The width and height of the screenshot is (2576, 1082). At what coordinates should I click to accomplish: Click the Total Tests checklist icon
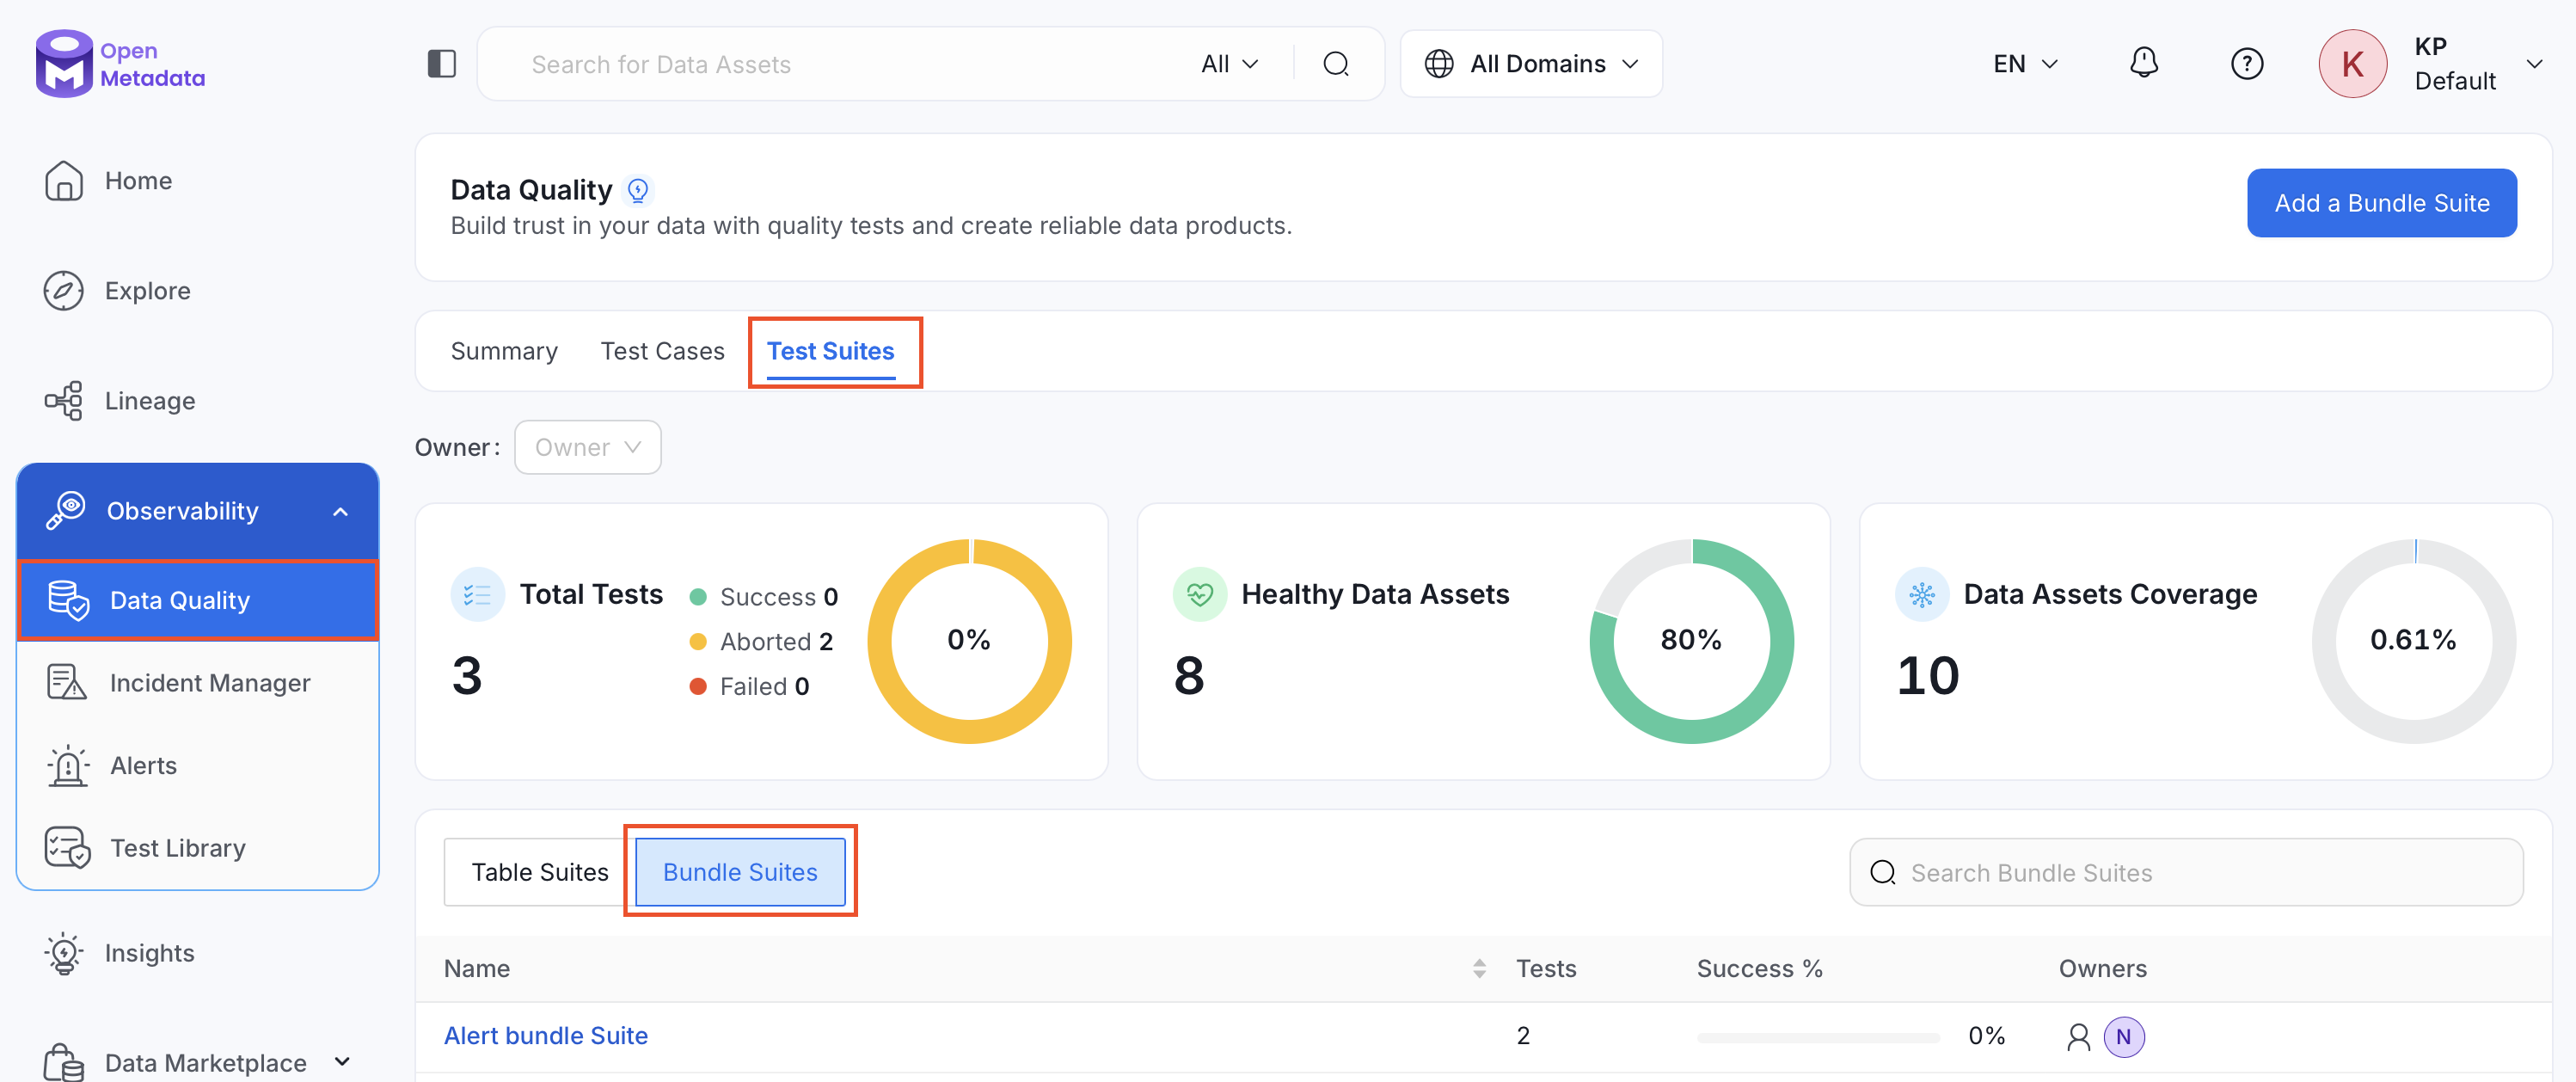click(477, 595)
